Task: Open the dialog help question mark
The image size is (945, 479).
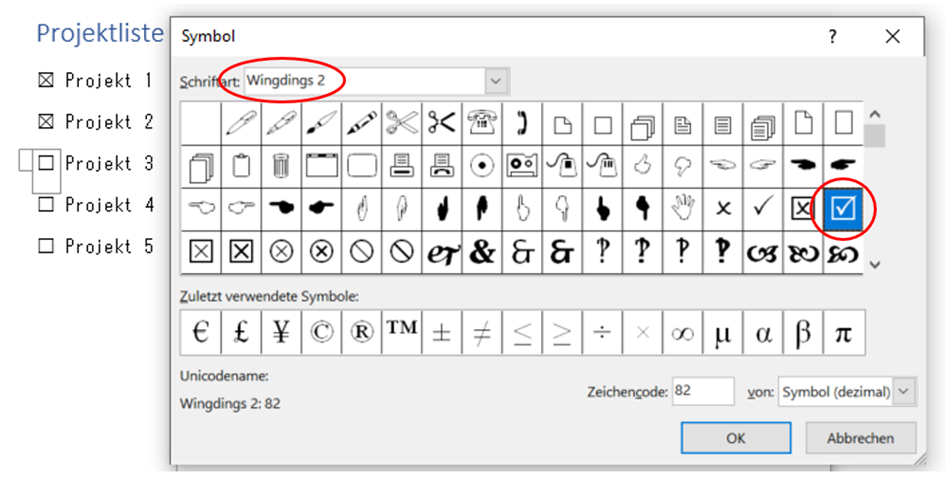Action: (x=832, y=37)
